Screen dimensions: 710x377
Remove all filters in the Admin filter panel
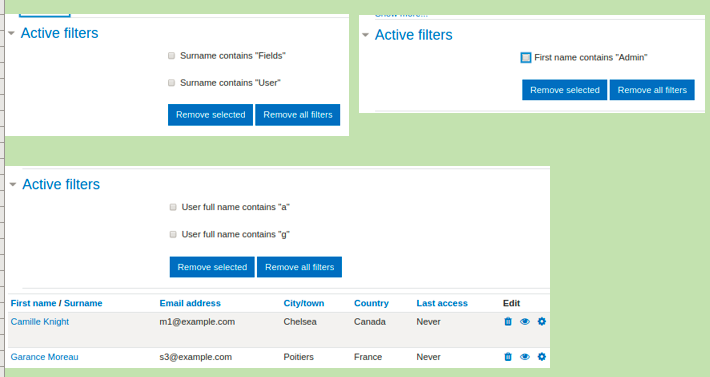652,90
